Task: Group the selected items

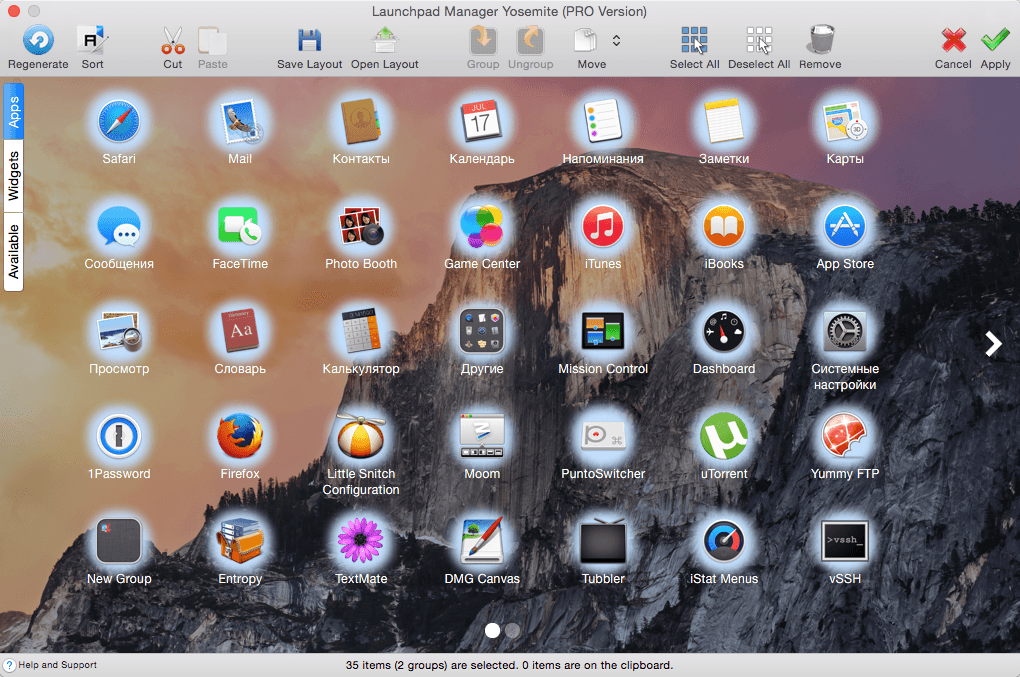Action: click(483, 40)
